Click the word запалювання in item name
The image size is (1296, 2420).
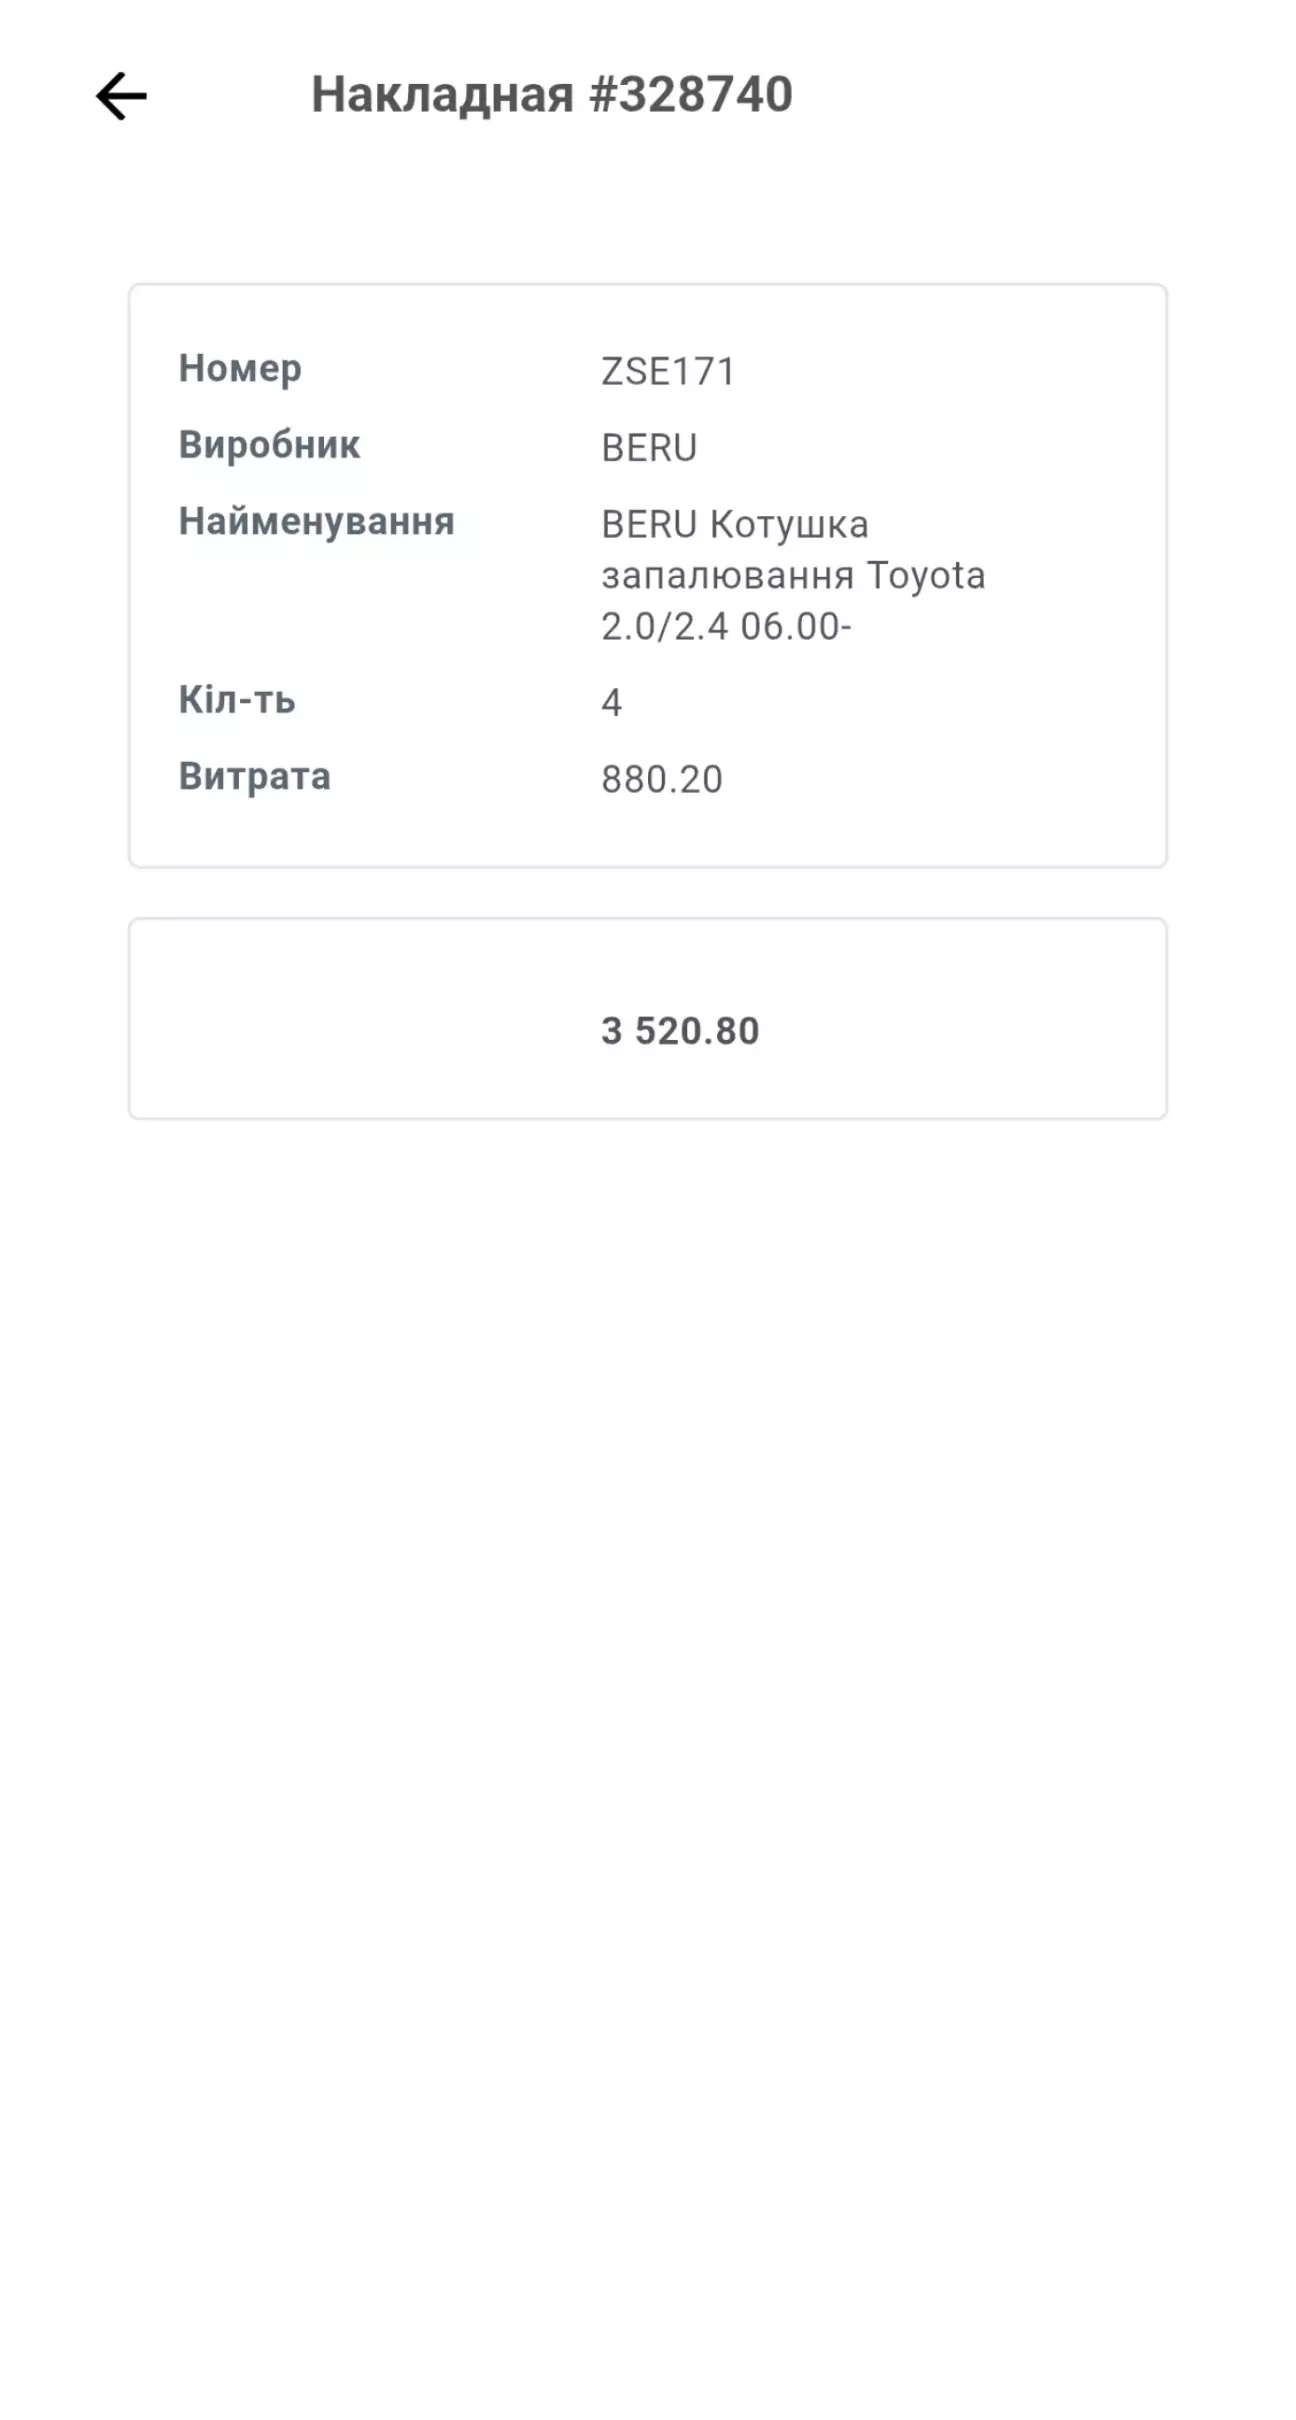pos(728,577)
